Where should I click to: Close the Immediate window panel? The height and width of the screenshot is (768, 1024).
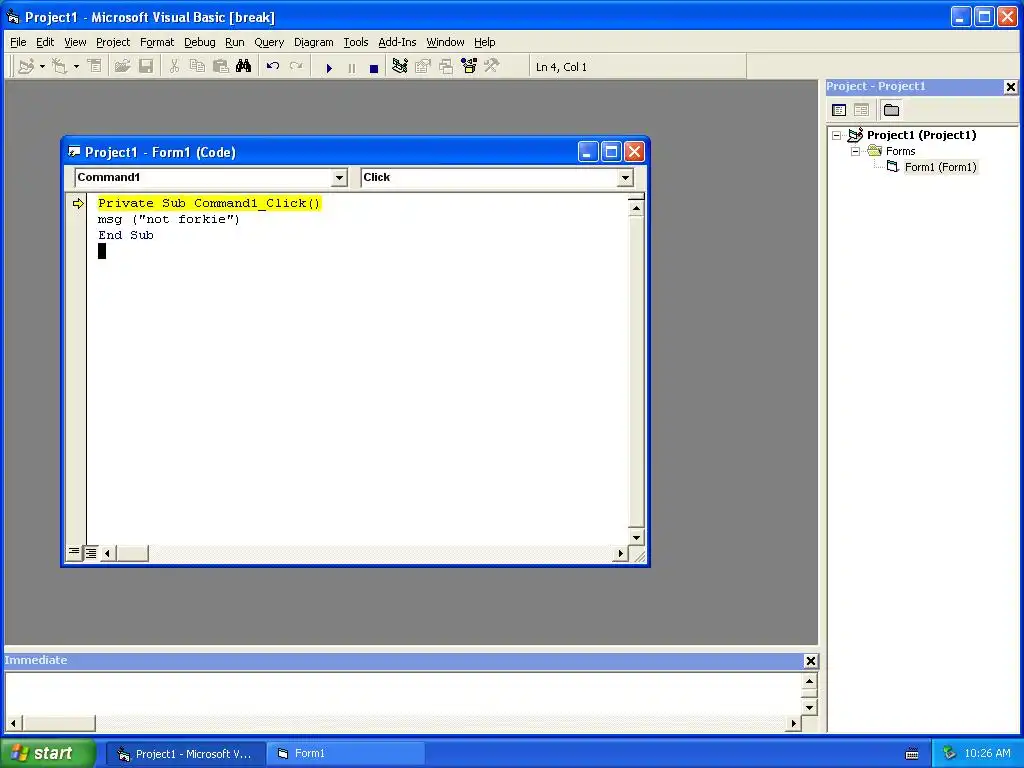[x=810, y=661]
